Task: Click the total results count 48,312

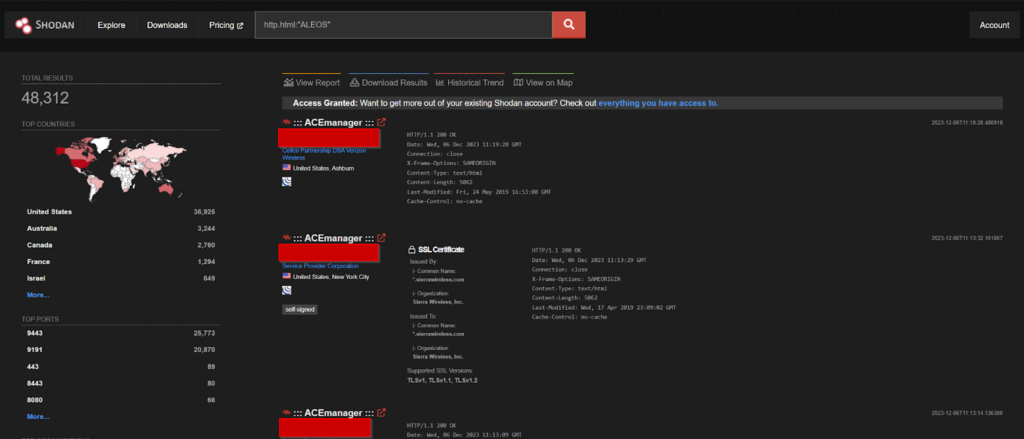Action: [x=45, y=98]
